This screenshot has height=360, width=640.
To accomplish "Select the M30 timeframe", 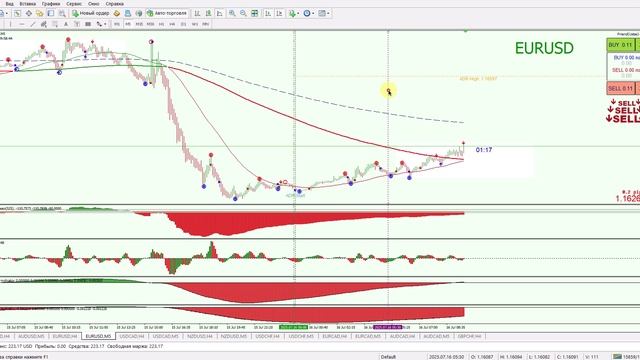I will [x=150, y=24].
